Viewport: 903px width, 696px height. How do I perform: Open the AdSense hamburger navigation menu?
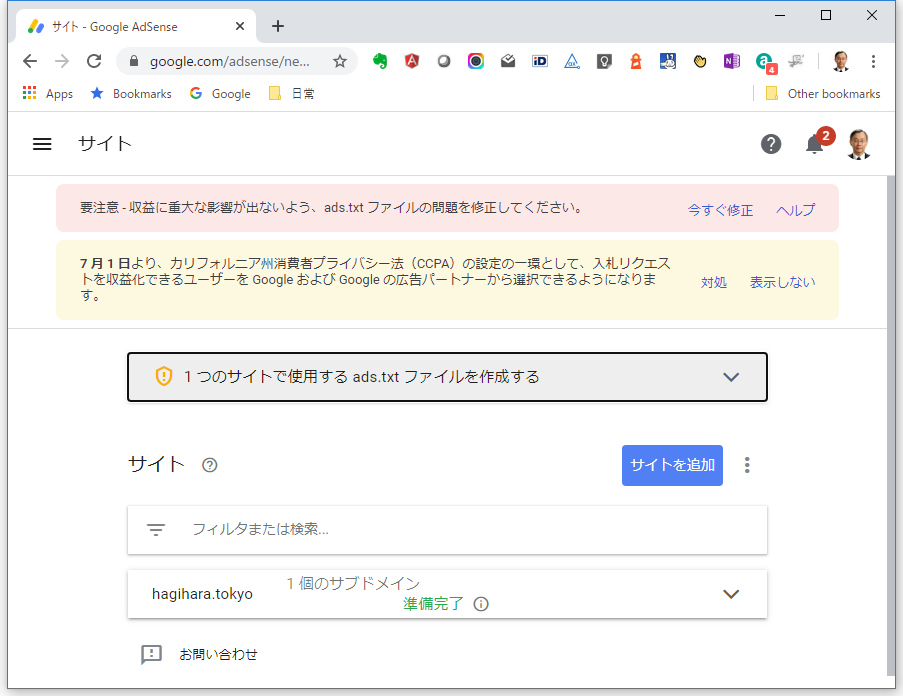[x=42, y=144]
